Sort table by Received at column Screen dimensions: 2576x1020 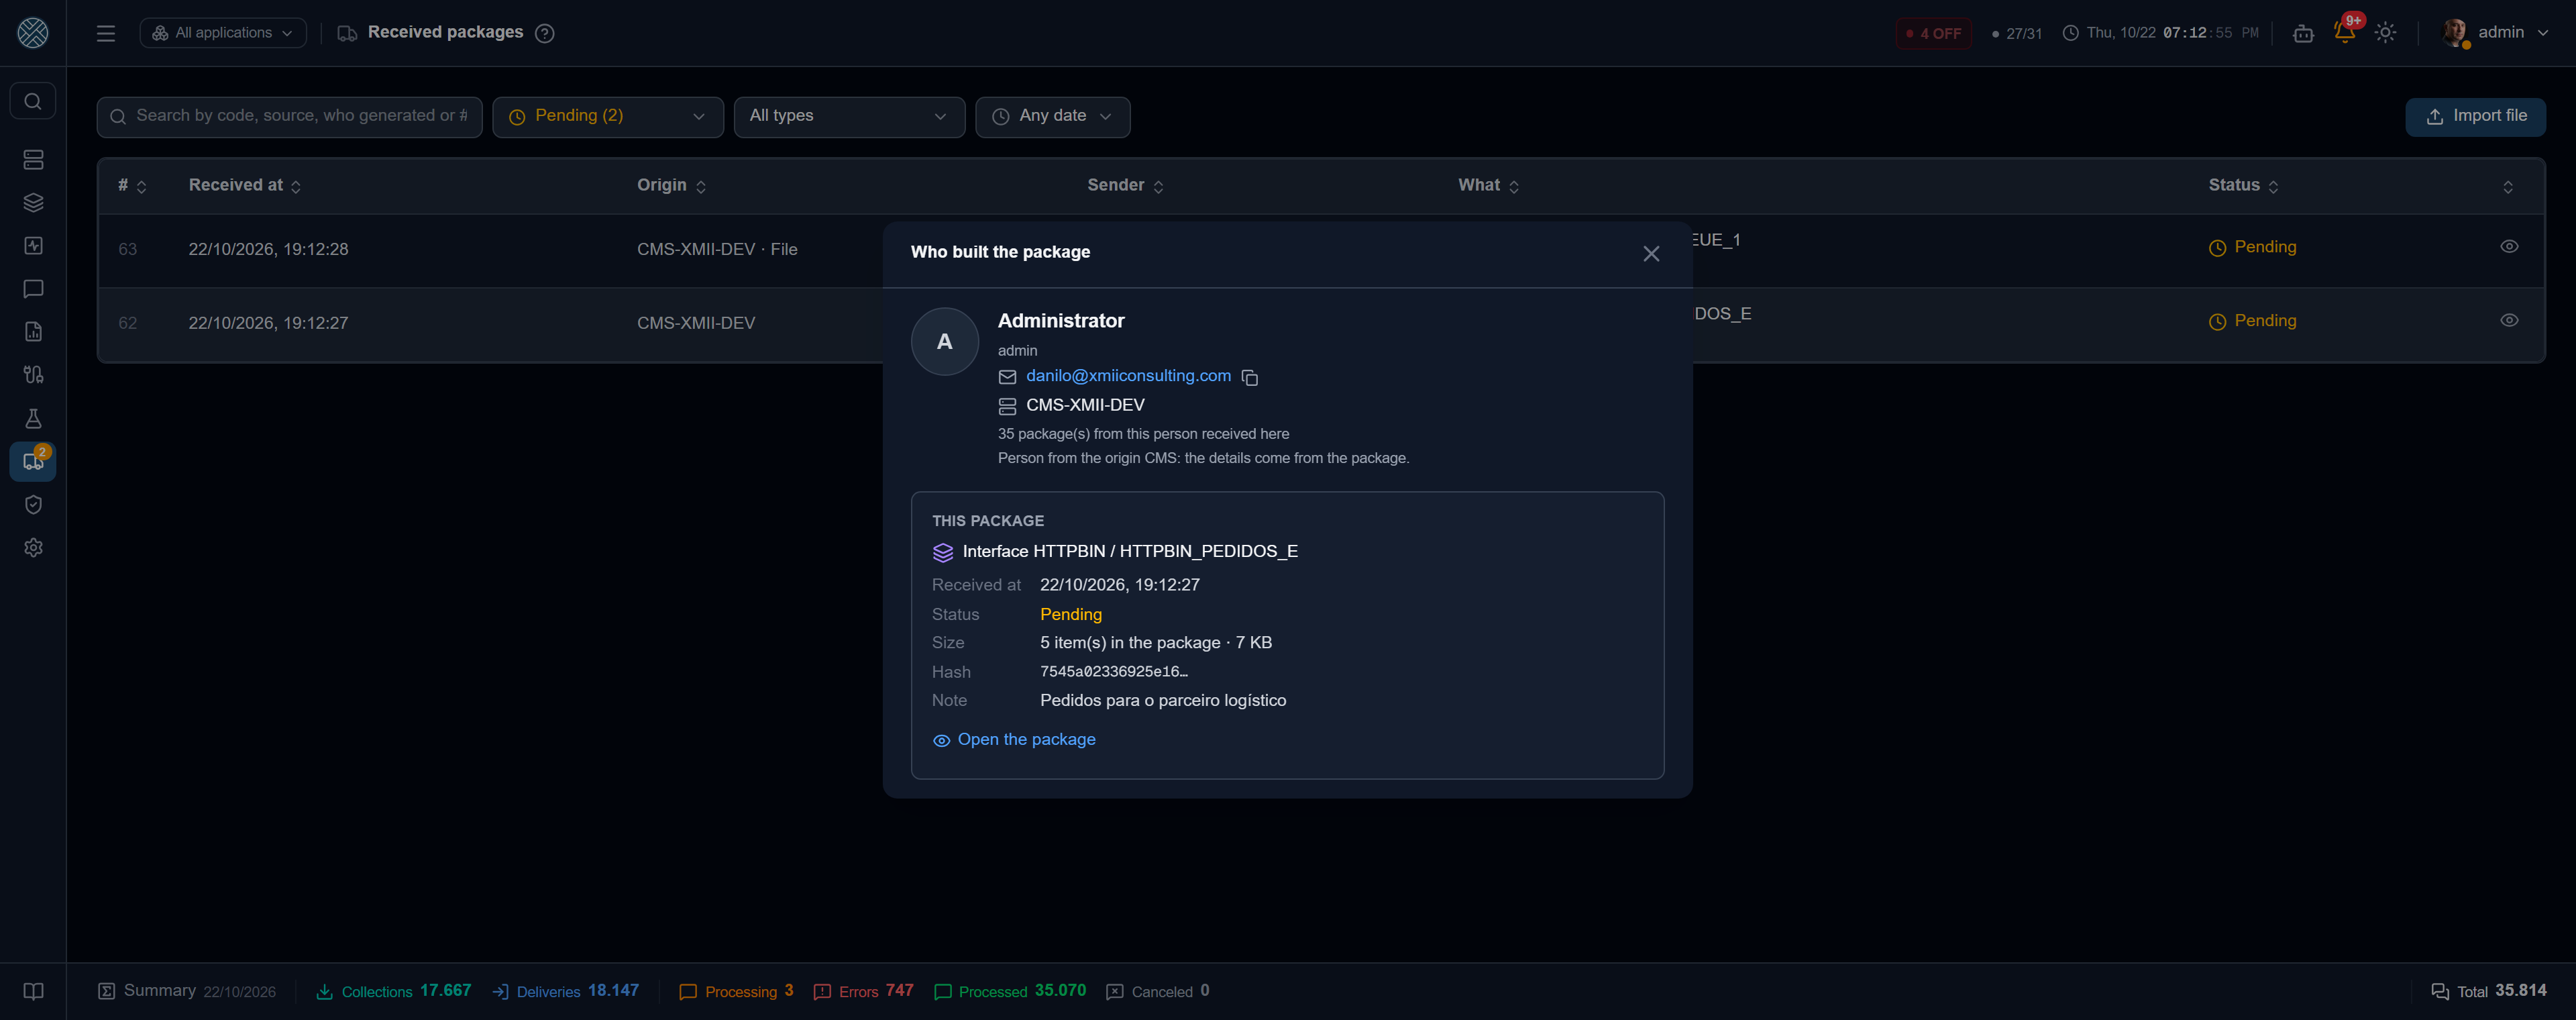pyautogui.click(x=245, y=186)
